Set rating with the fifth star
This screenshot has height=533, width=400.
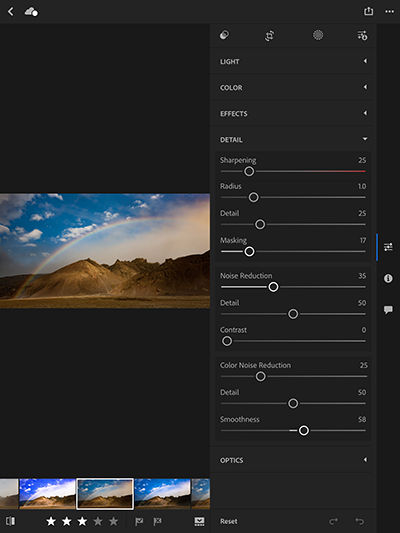(114, 521)
